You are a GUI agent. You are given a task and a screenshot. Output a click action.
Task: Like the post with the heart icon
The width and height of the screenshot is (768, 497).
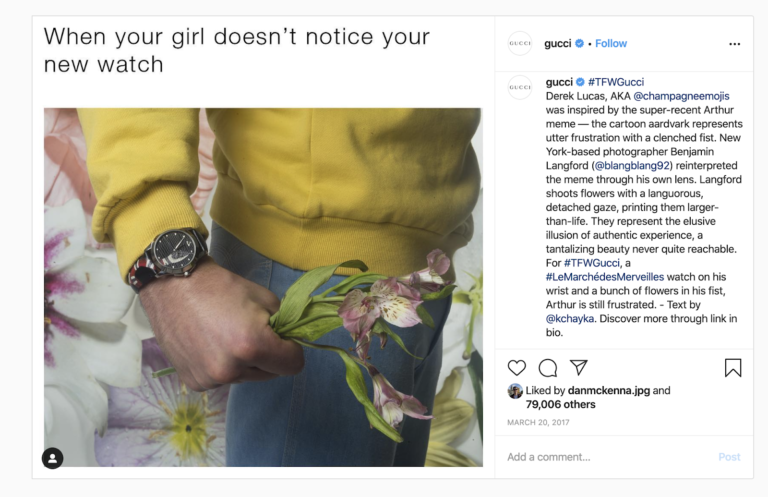click(x=517, y=368)
